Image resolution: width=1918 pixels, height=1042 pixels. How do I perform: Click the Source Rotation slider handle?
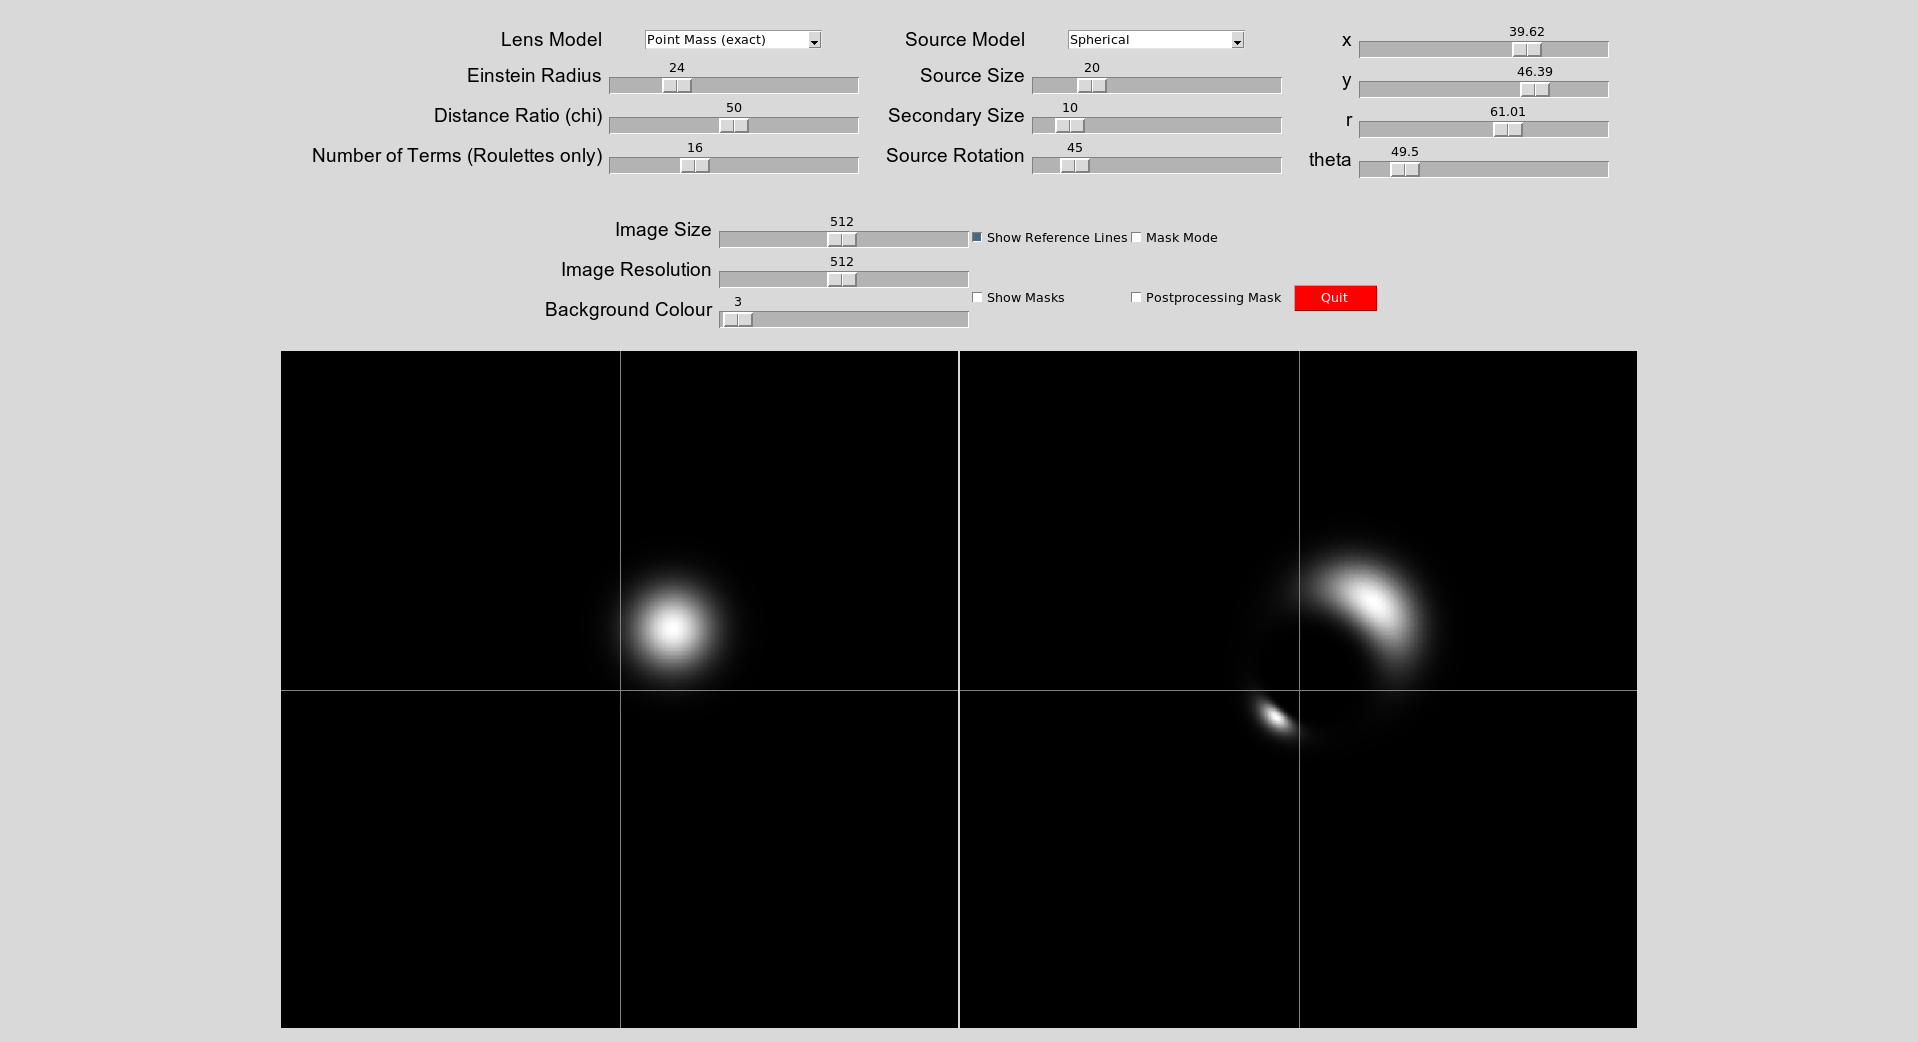pyautogui.click(x=1075, y=166)
